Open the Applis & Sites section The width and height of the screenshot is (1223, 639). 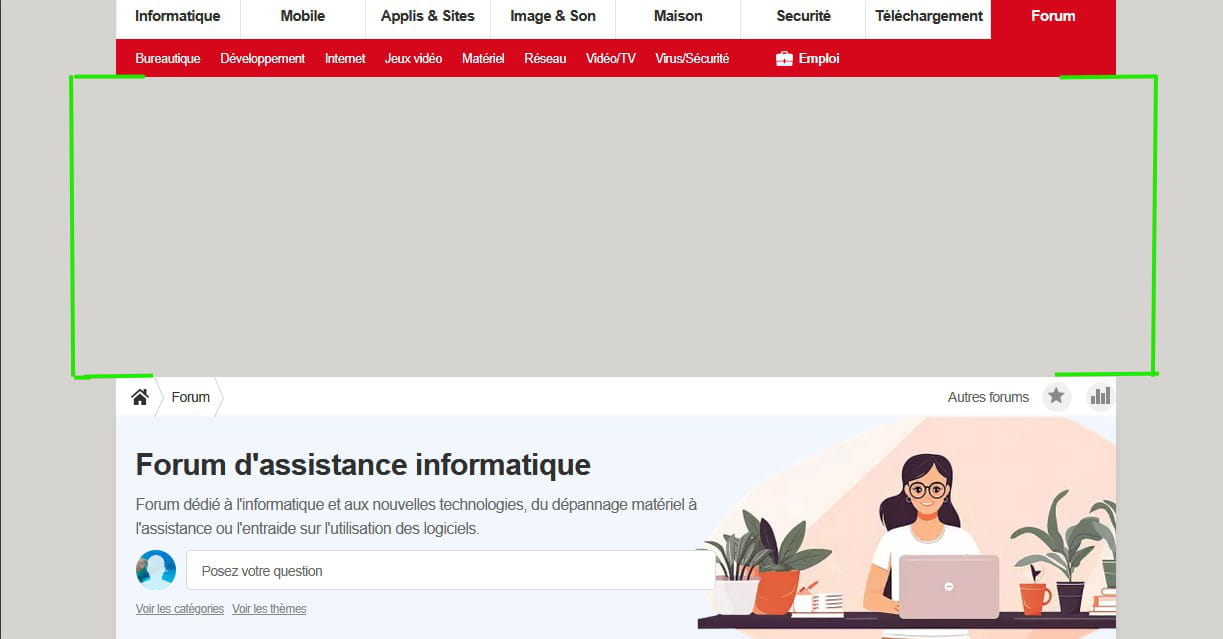point(428,16)
